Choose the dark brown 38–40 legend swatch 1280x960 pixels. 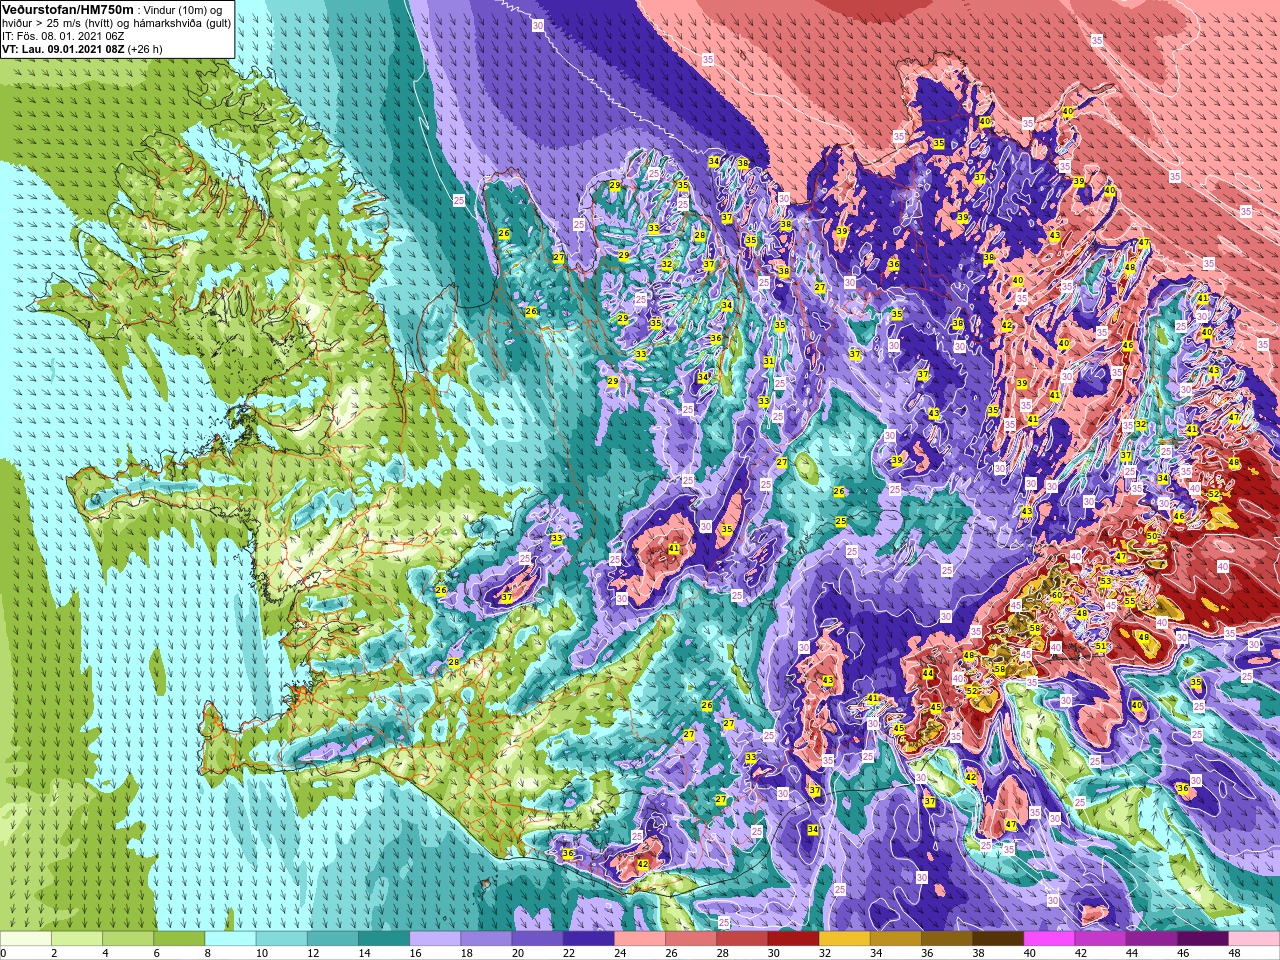pos(998,939)
